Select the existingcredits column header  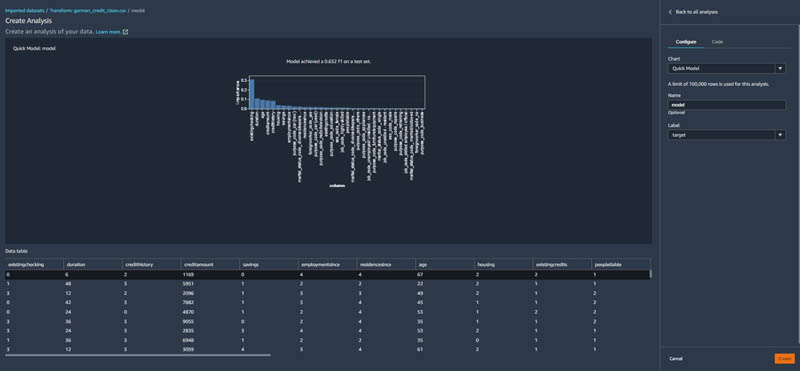562,265
